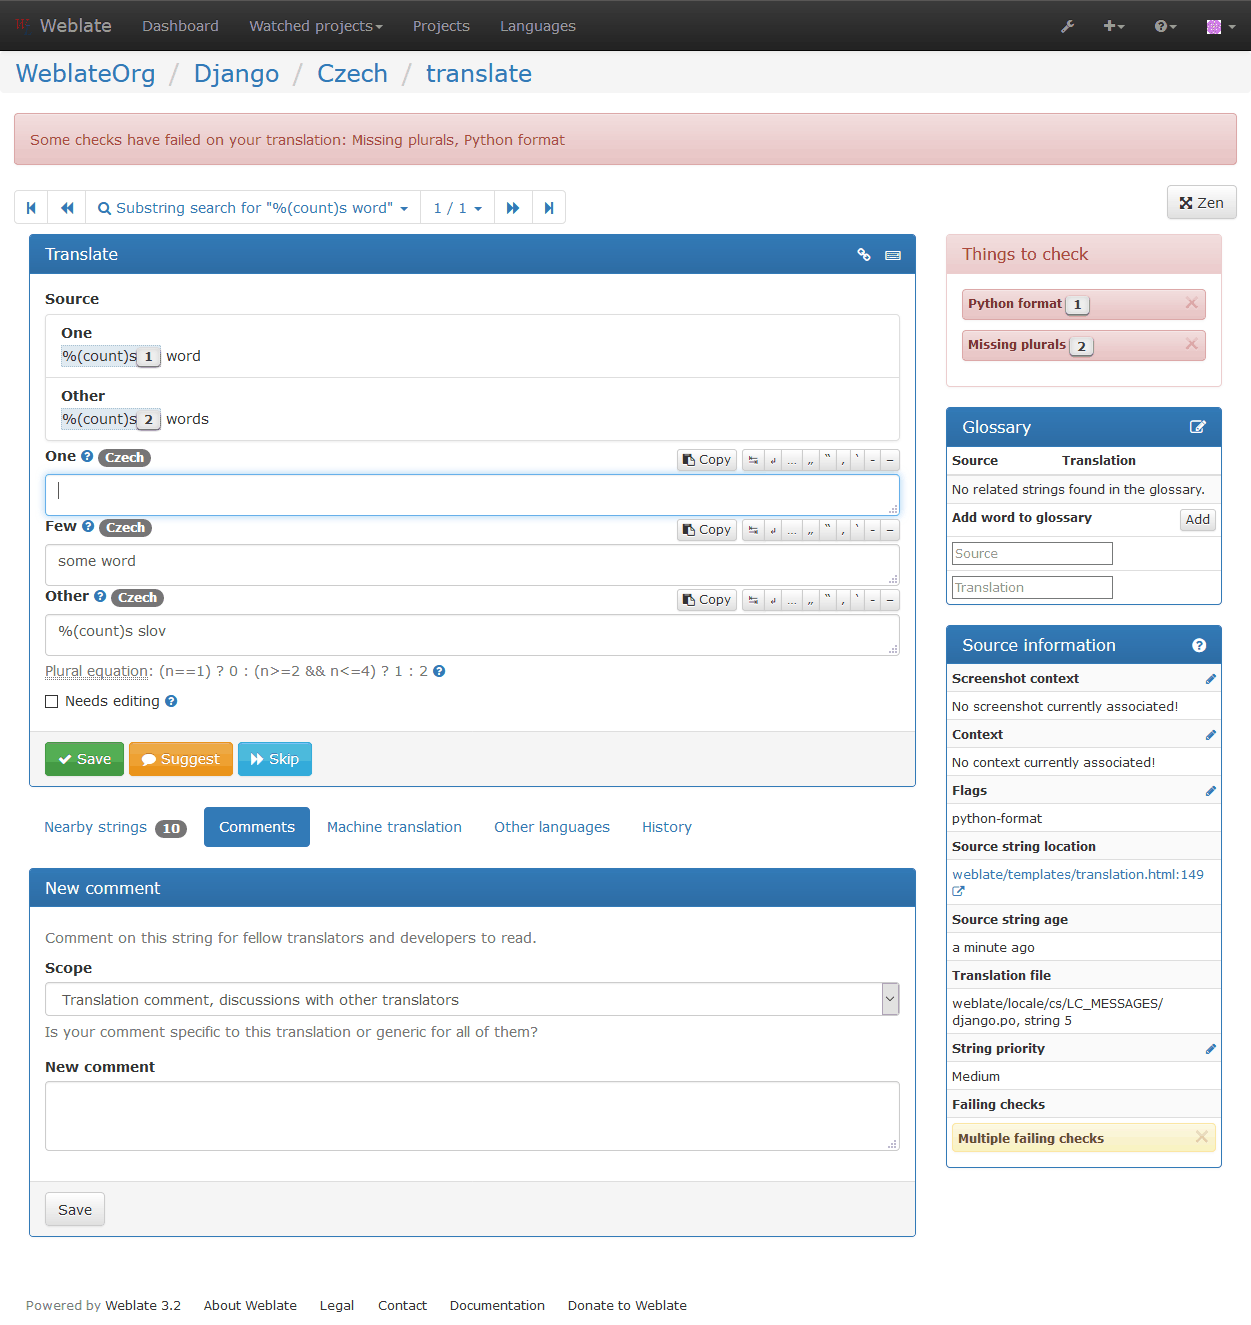The height and width of the screenshot is (1325, 1251).
Task: Switch to the History tab
Action: coord(667,827)
